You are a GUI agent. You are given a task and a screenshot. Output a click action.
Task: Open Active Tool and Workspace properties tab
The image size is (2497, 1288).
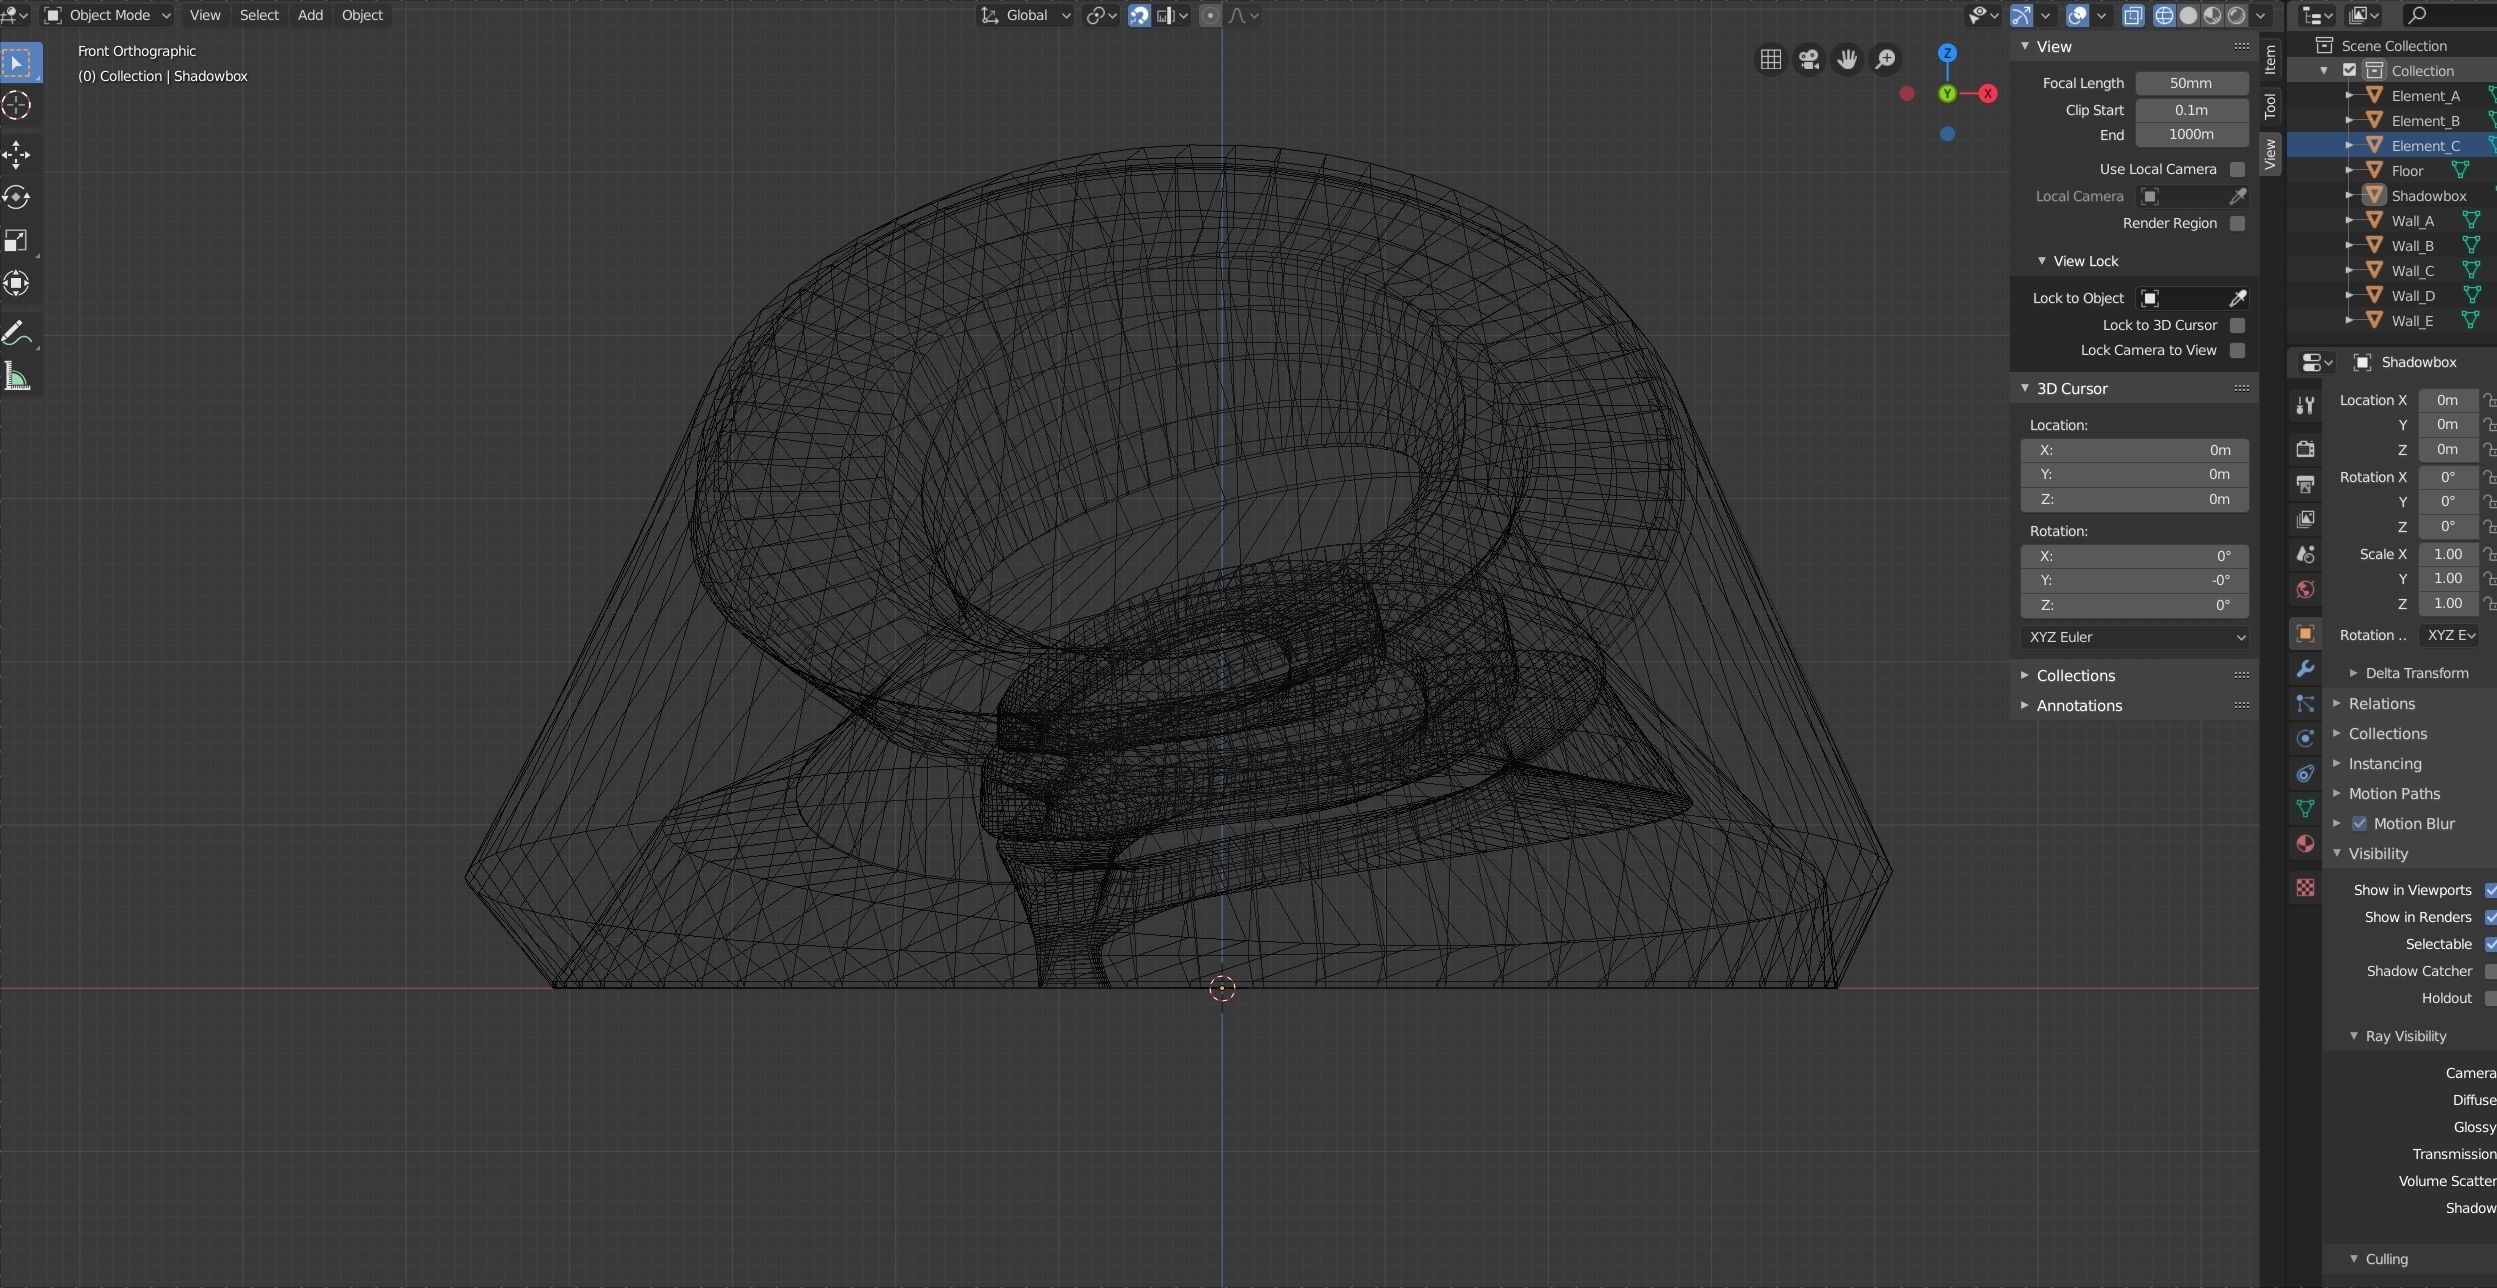pyautogui.click(x=2305, y=405)
